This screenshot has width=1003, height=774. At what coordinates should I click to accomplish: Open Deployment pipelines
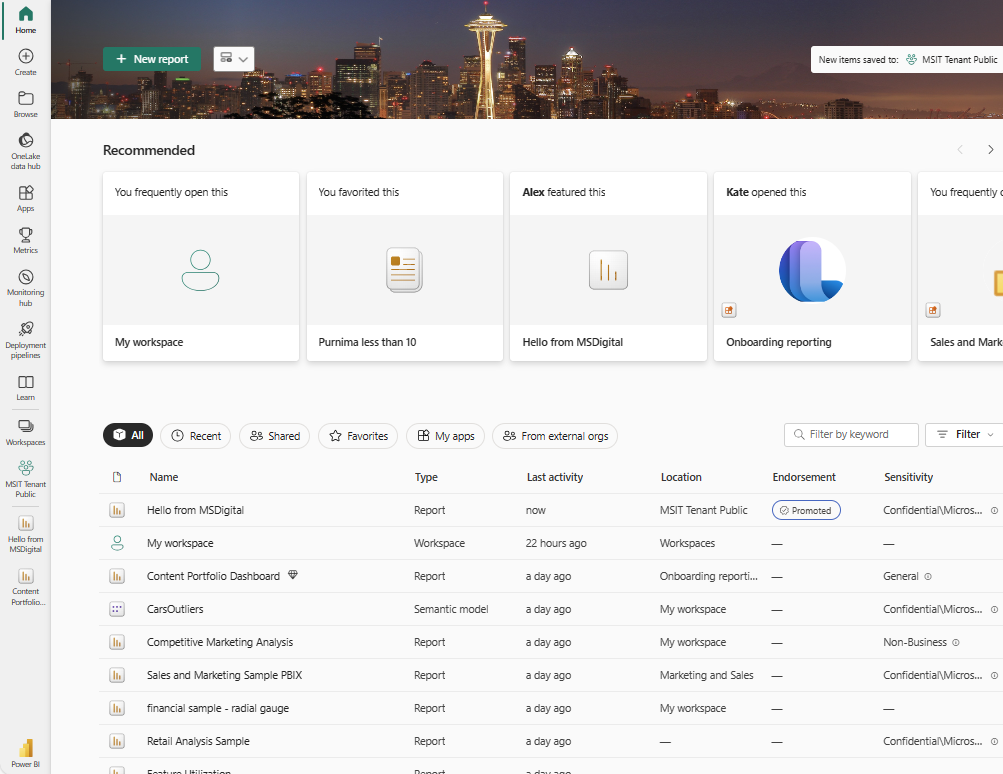pos(26,340)
